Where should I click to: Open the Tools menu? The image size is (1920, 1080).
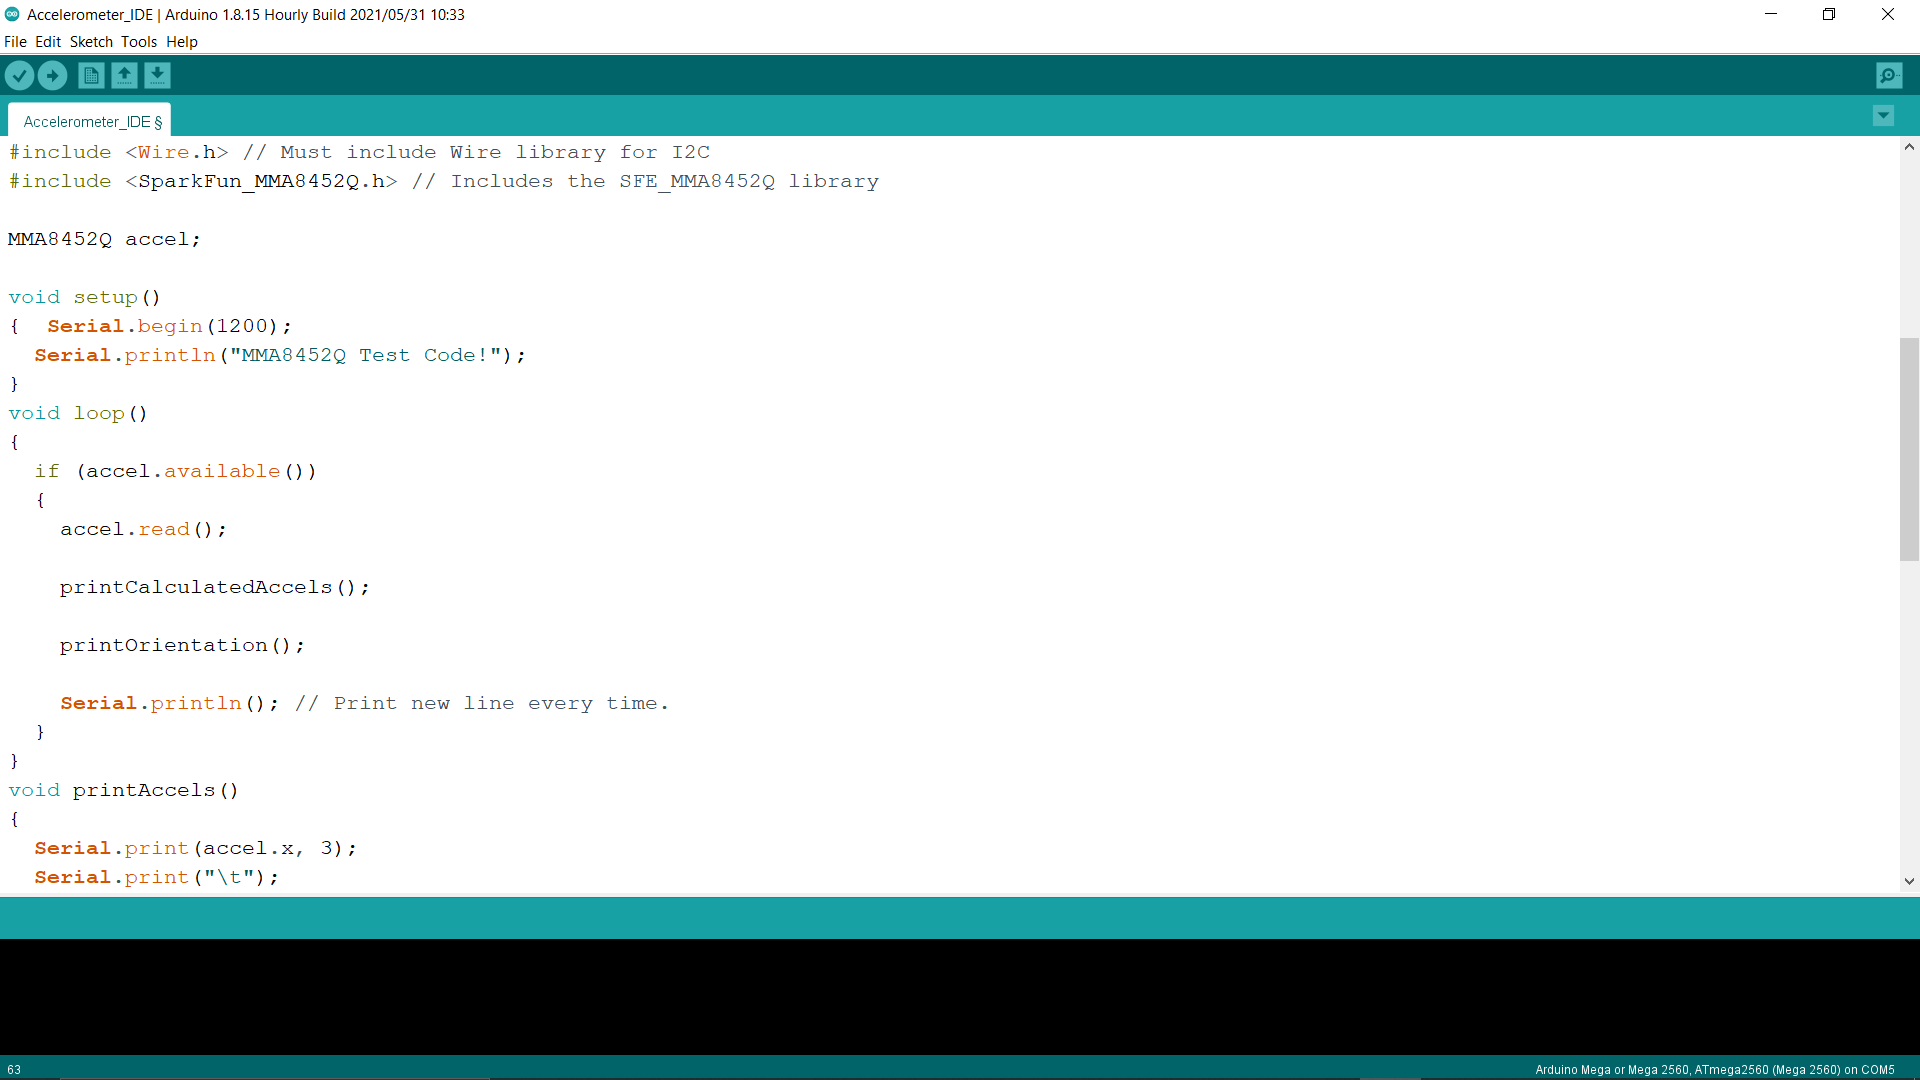[139, 42]
